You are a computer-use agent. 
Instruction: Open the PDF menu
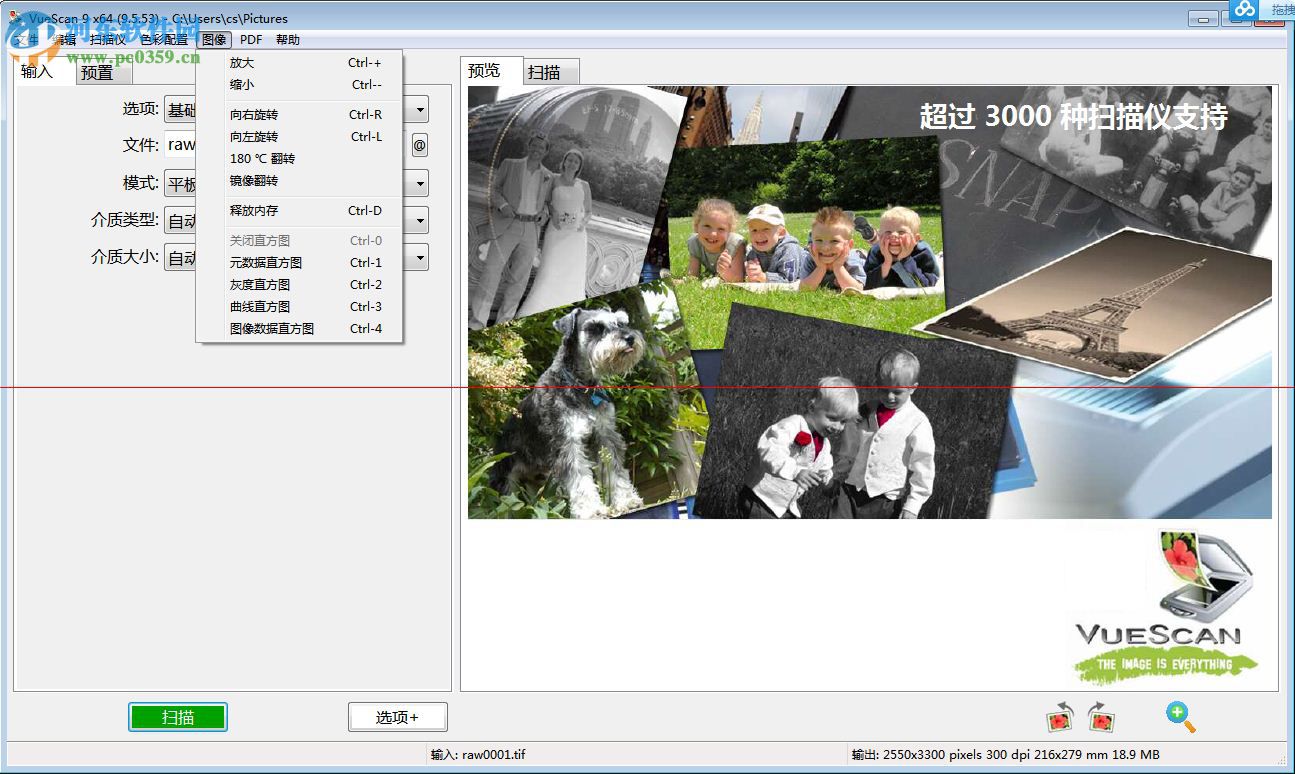pyautogui.click(x=251, y=40)
